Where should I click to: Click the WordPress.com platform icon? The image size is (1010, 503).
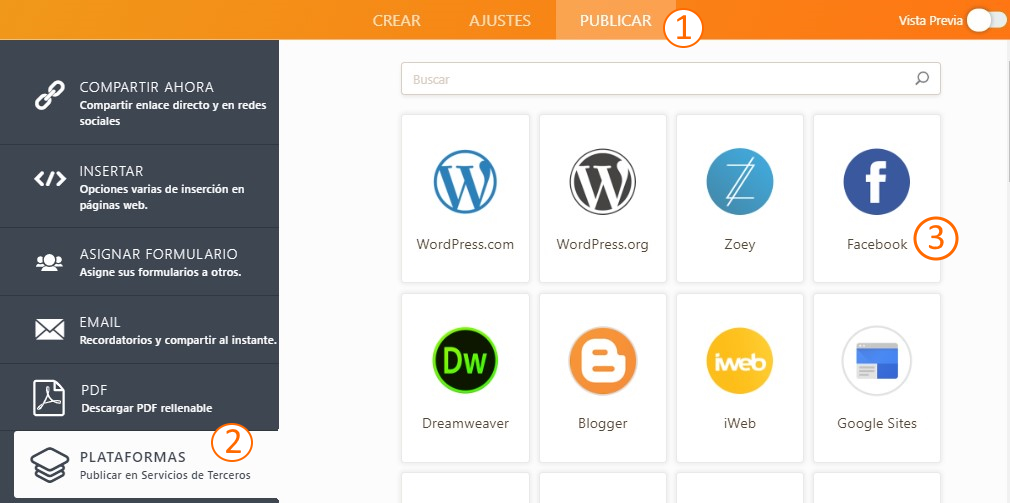(465, 182)
